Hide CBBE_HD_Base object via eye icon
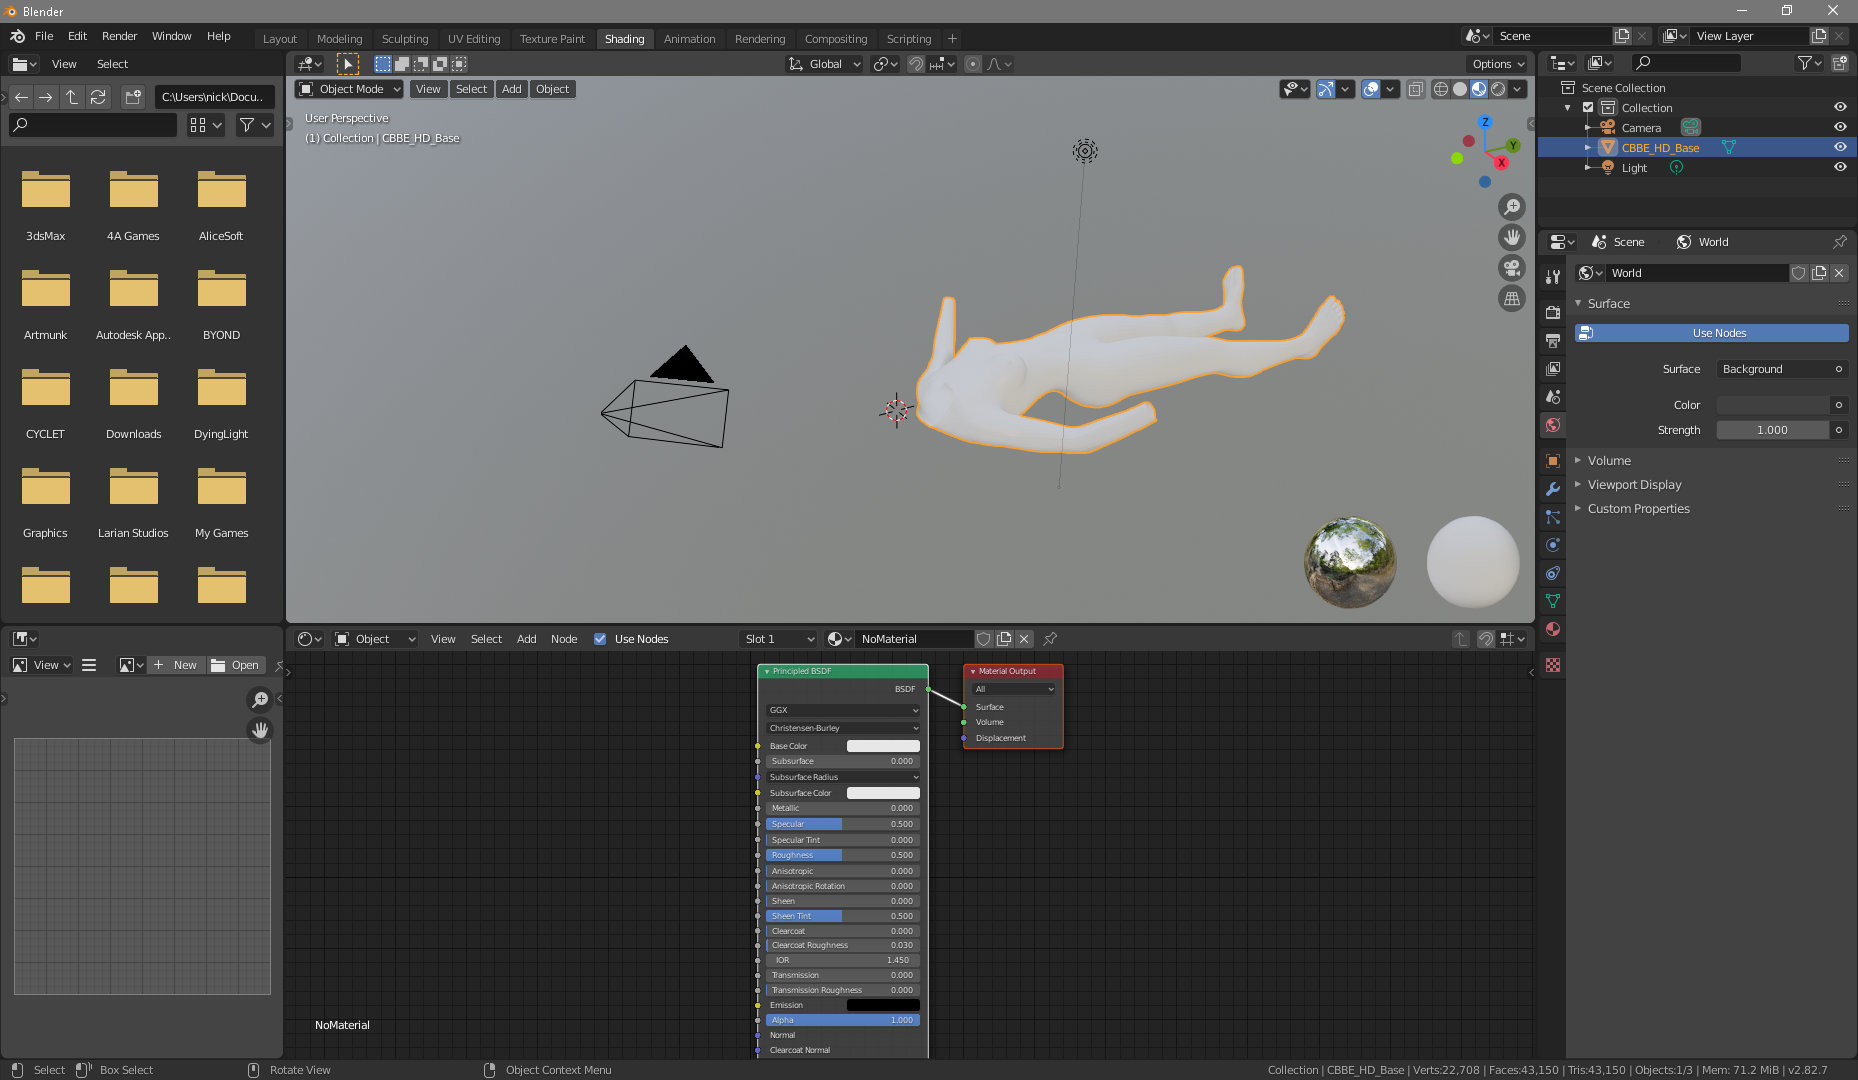 (x=1840, y=147)
